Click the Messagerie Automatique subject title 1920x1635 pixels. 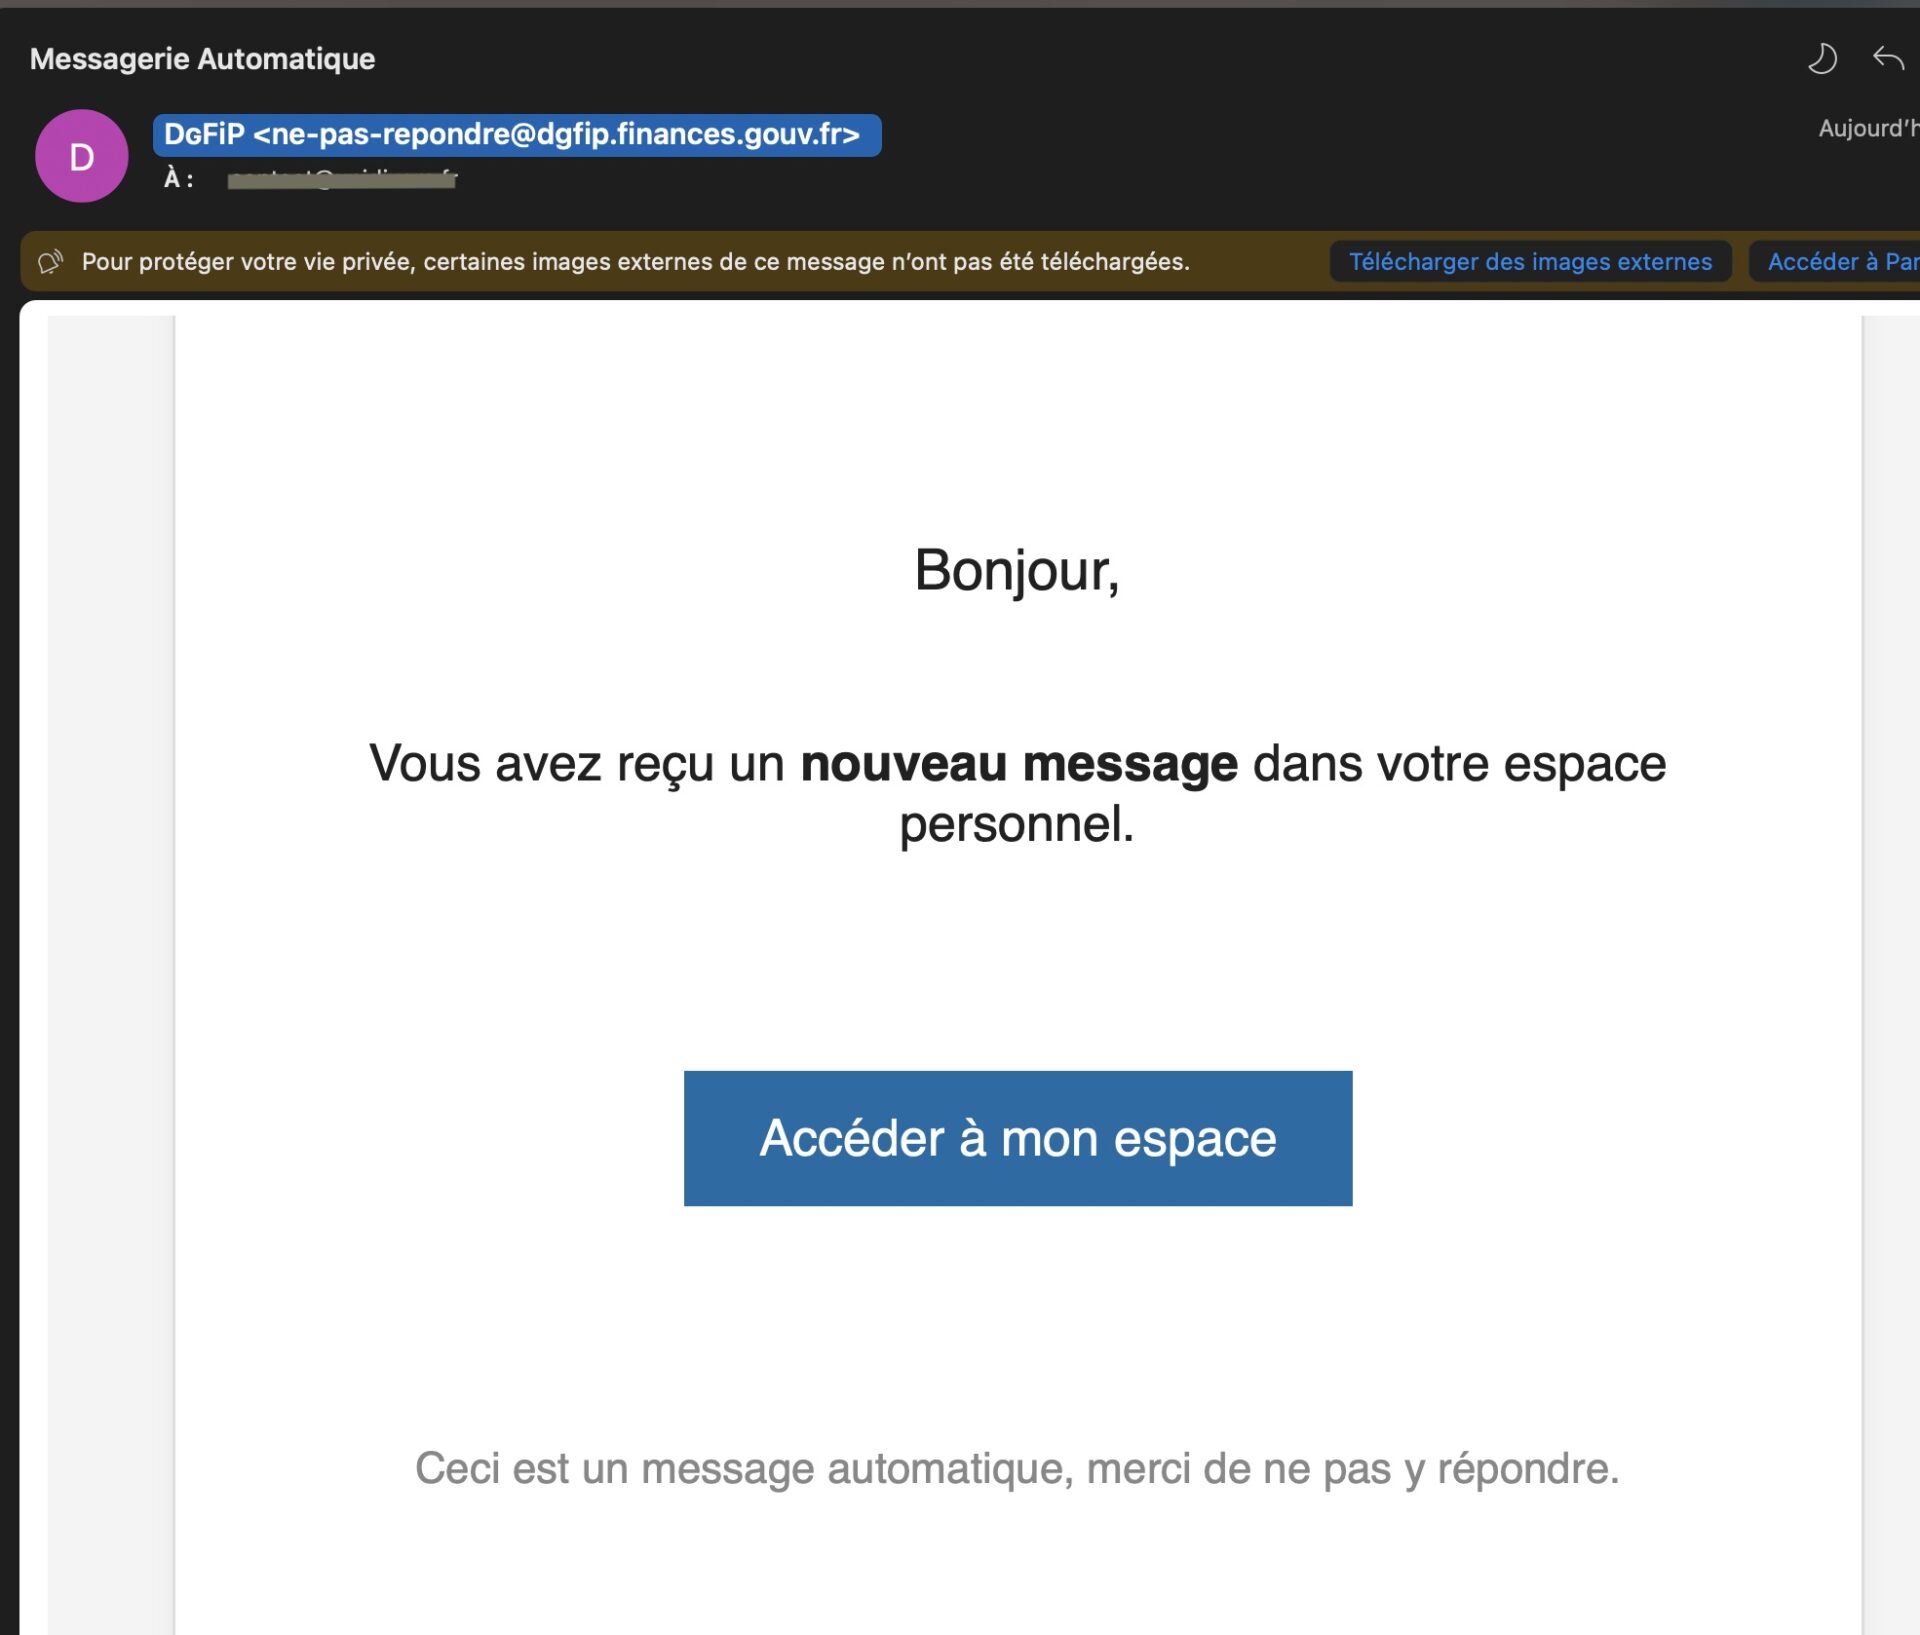[203, 59]
